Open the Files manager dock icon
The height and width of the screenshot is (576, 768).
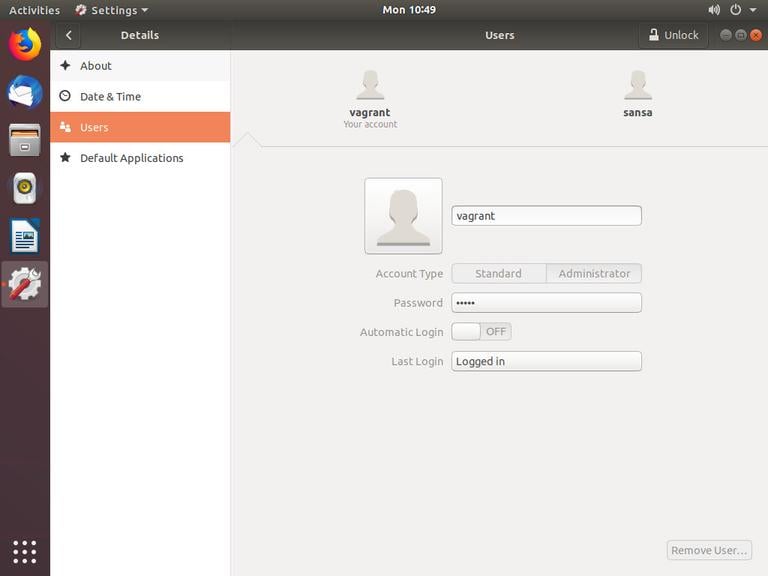click(25, 140)
